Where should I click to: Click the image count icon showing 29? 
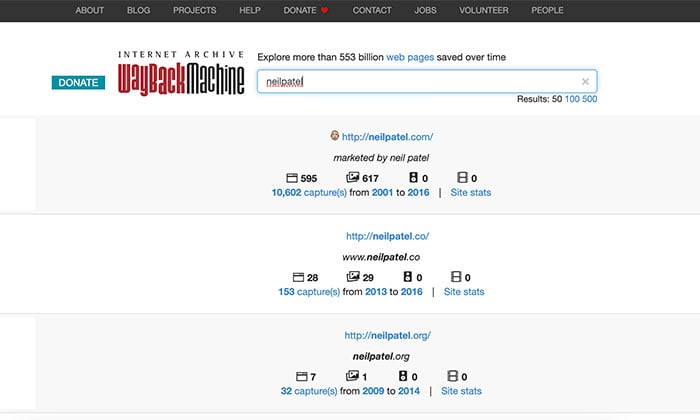coord(353,277)
